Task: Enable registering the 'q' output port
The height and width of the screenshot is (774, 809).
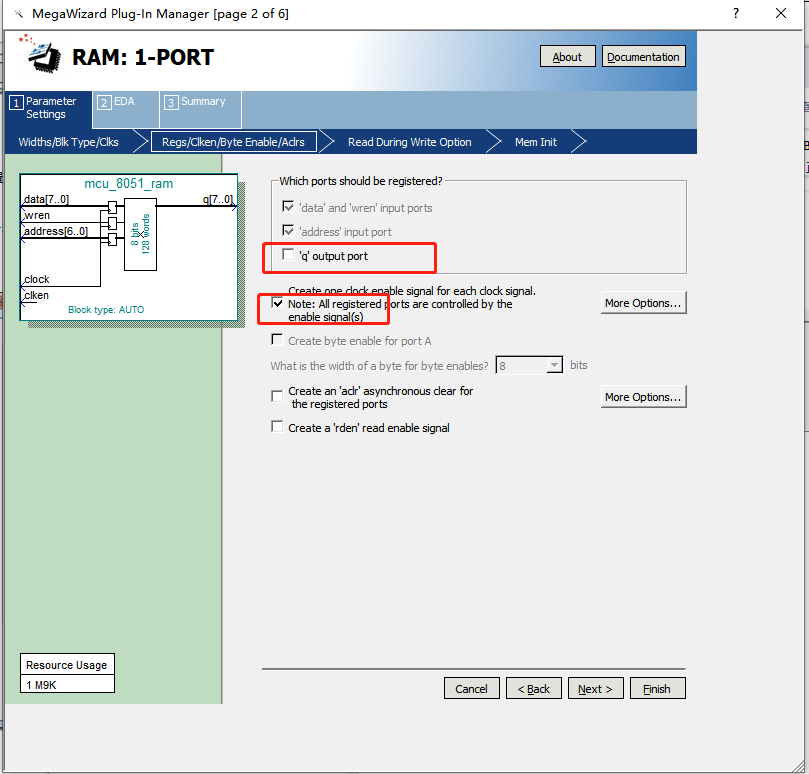Action: (x=288, y=255)
